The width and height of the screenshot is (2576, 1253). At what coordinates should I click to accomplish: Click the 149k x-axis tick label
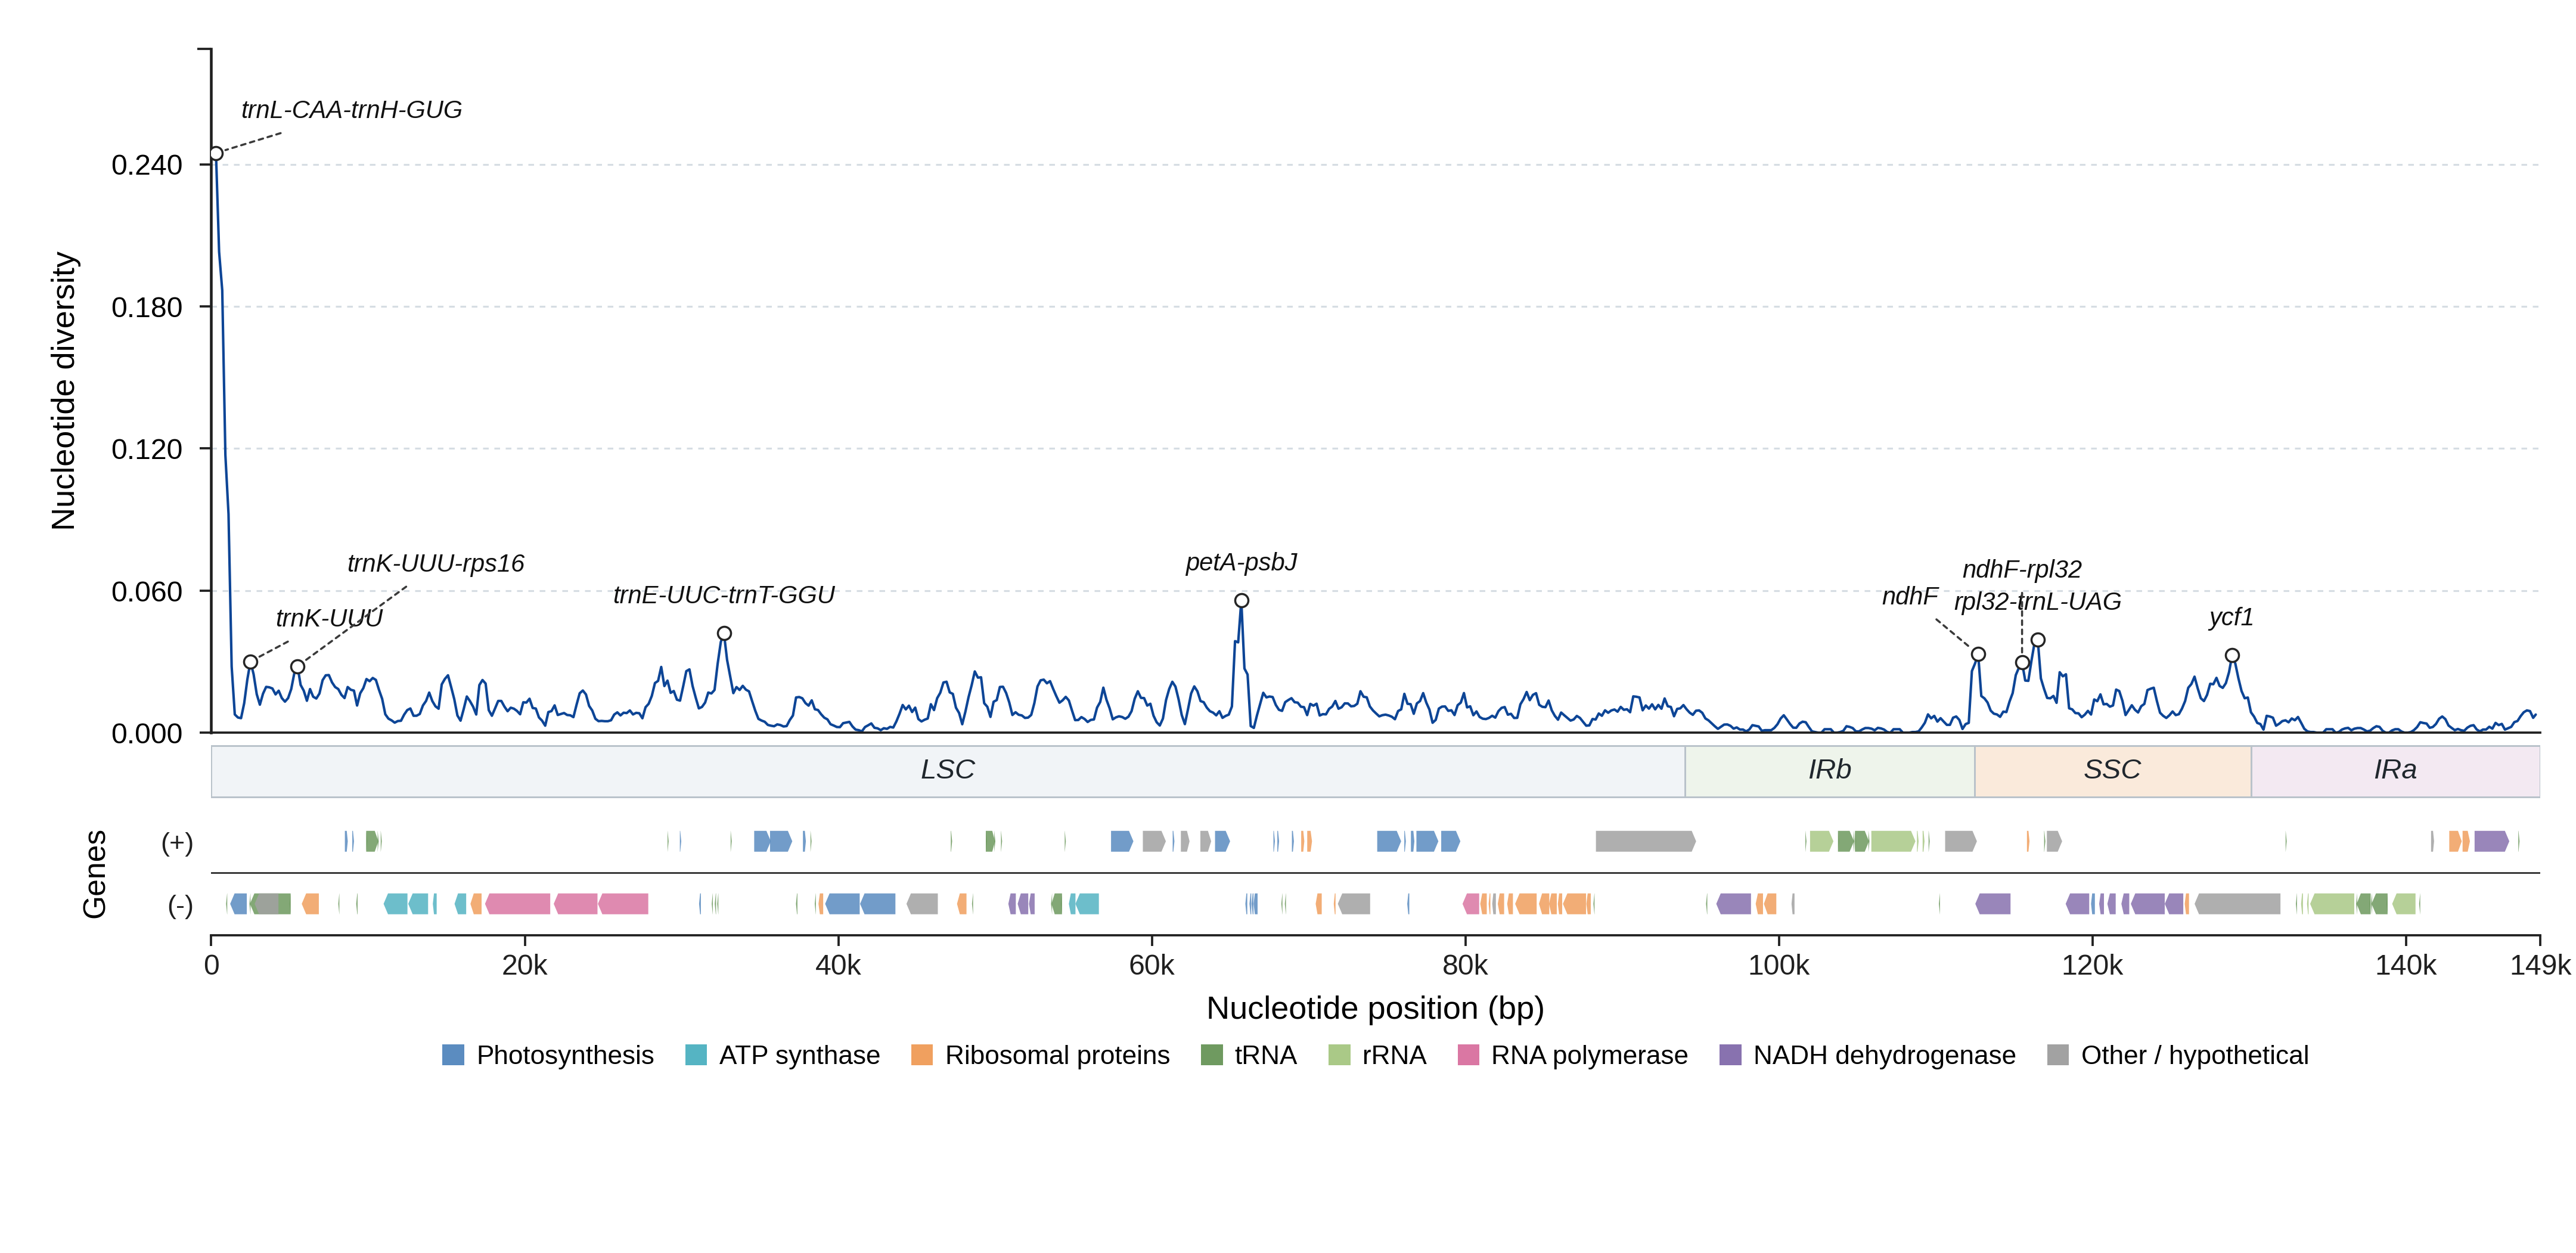point(2540,966)
